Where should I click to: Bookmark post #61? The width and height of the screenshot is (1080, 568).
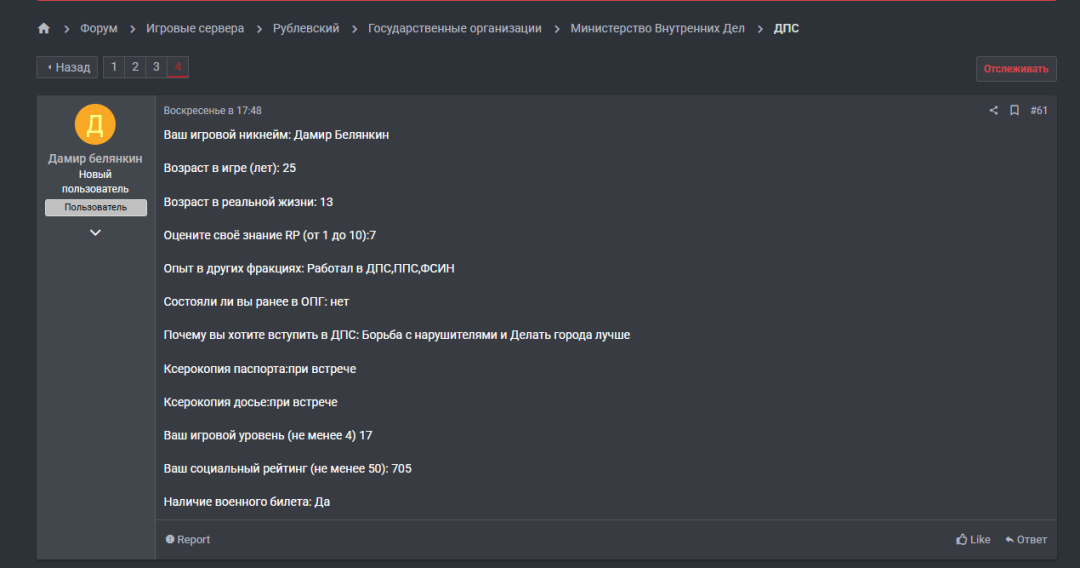click(x=1014, y=111)
